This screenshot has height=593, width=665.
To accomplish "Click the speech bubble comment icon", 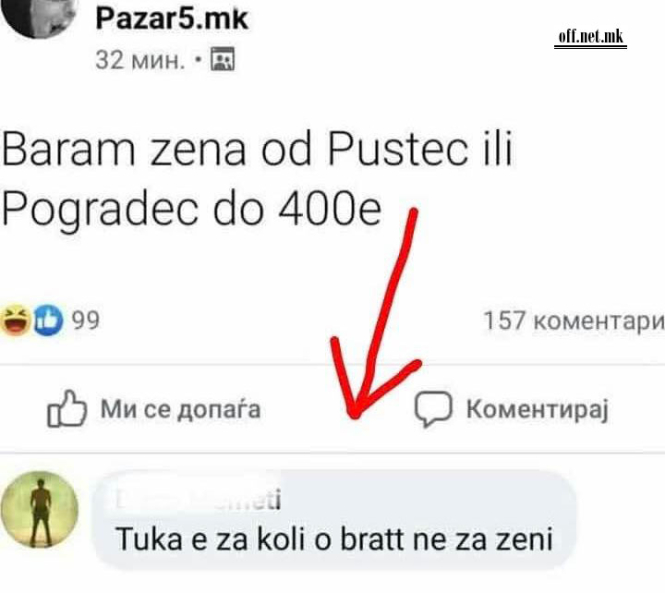I will click(433, 409).
